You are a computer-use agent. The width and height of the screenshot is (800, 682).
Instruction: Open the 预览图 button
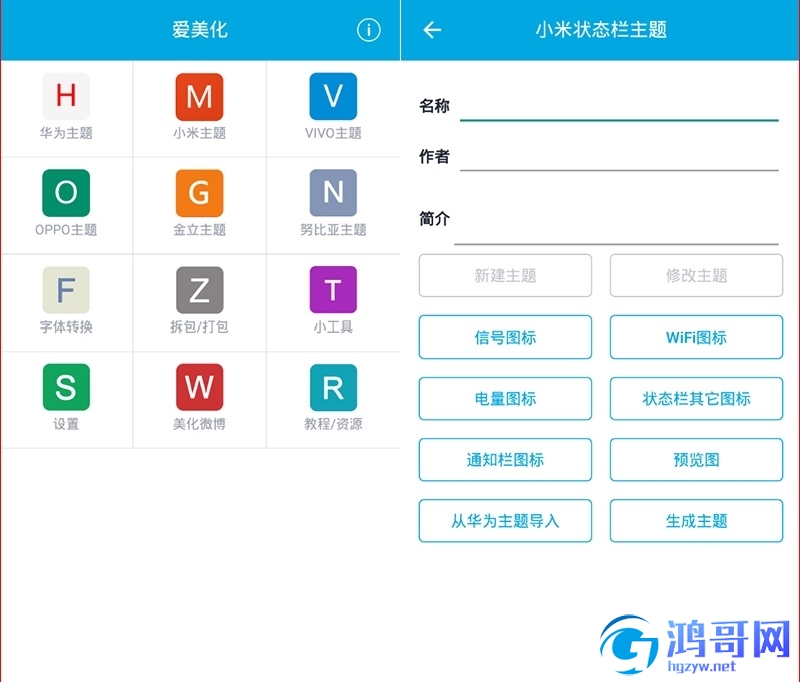pos(696,460)
